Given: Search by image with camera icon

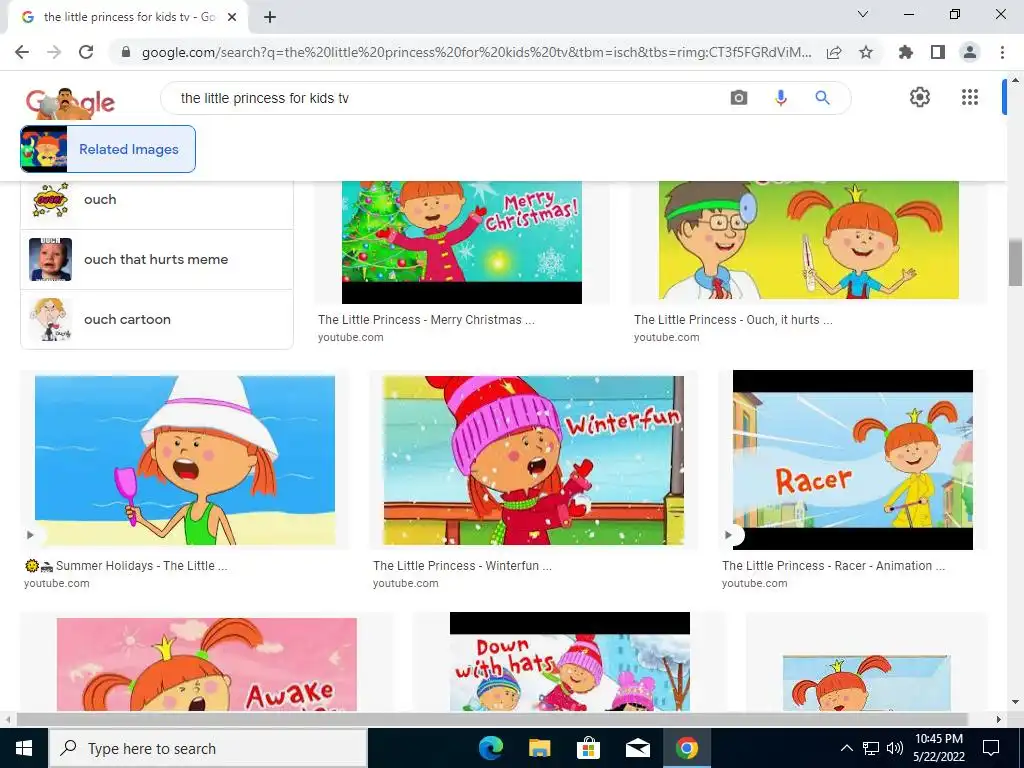Looking at the screenshot, I should point(739,98).
